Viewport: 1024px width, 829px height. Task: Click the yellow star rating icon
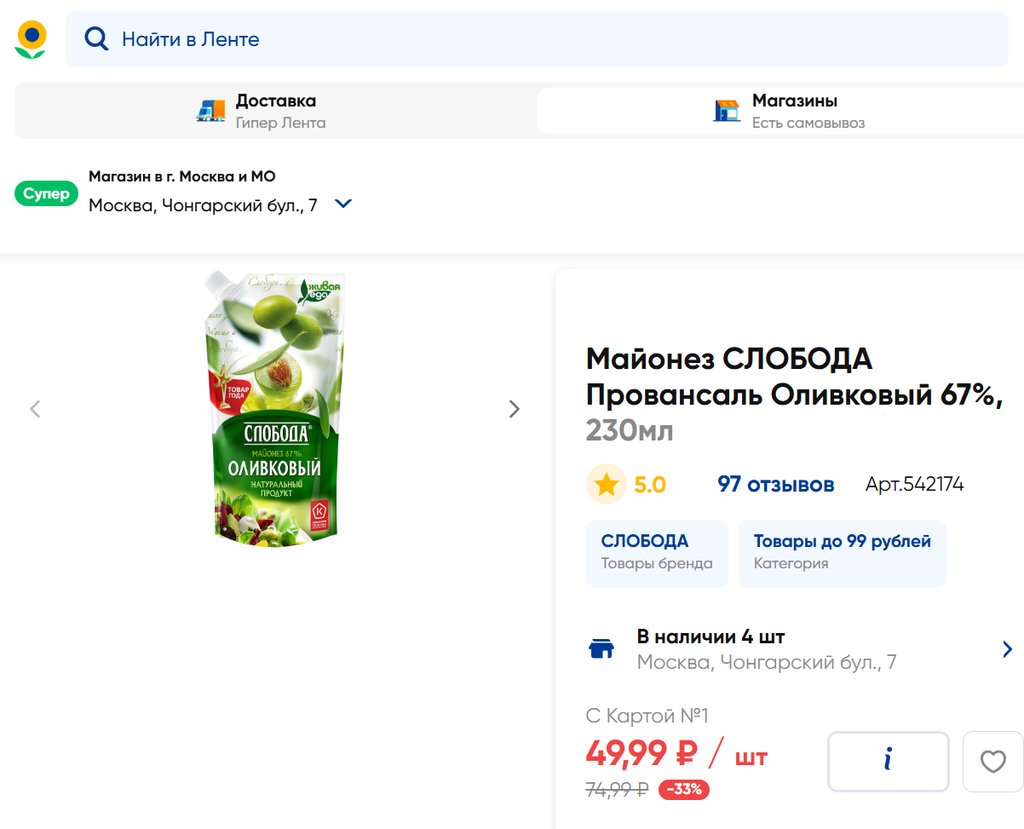tap(606, 485)
